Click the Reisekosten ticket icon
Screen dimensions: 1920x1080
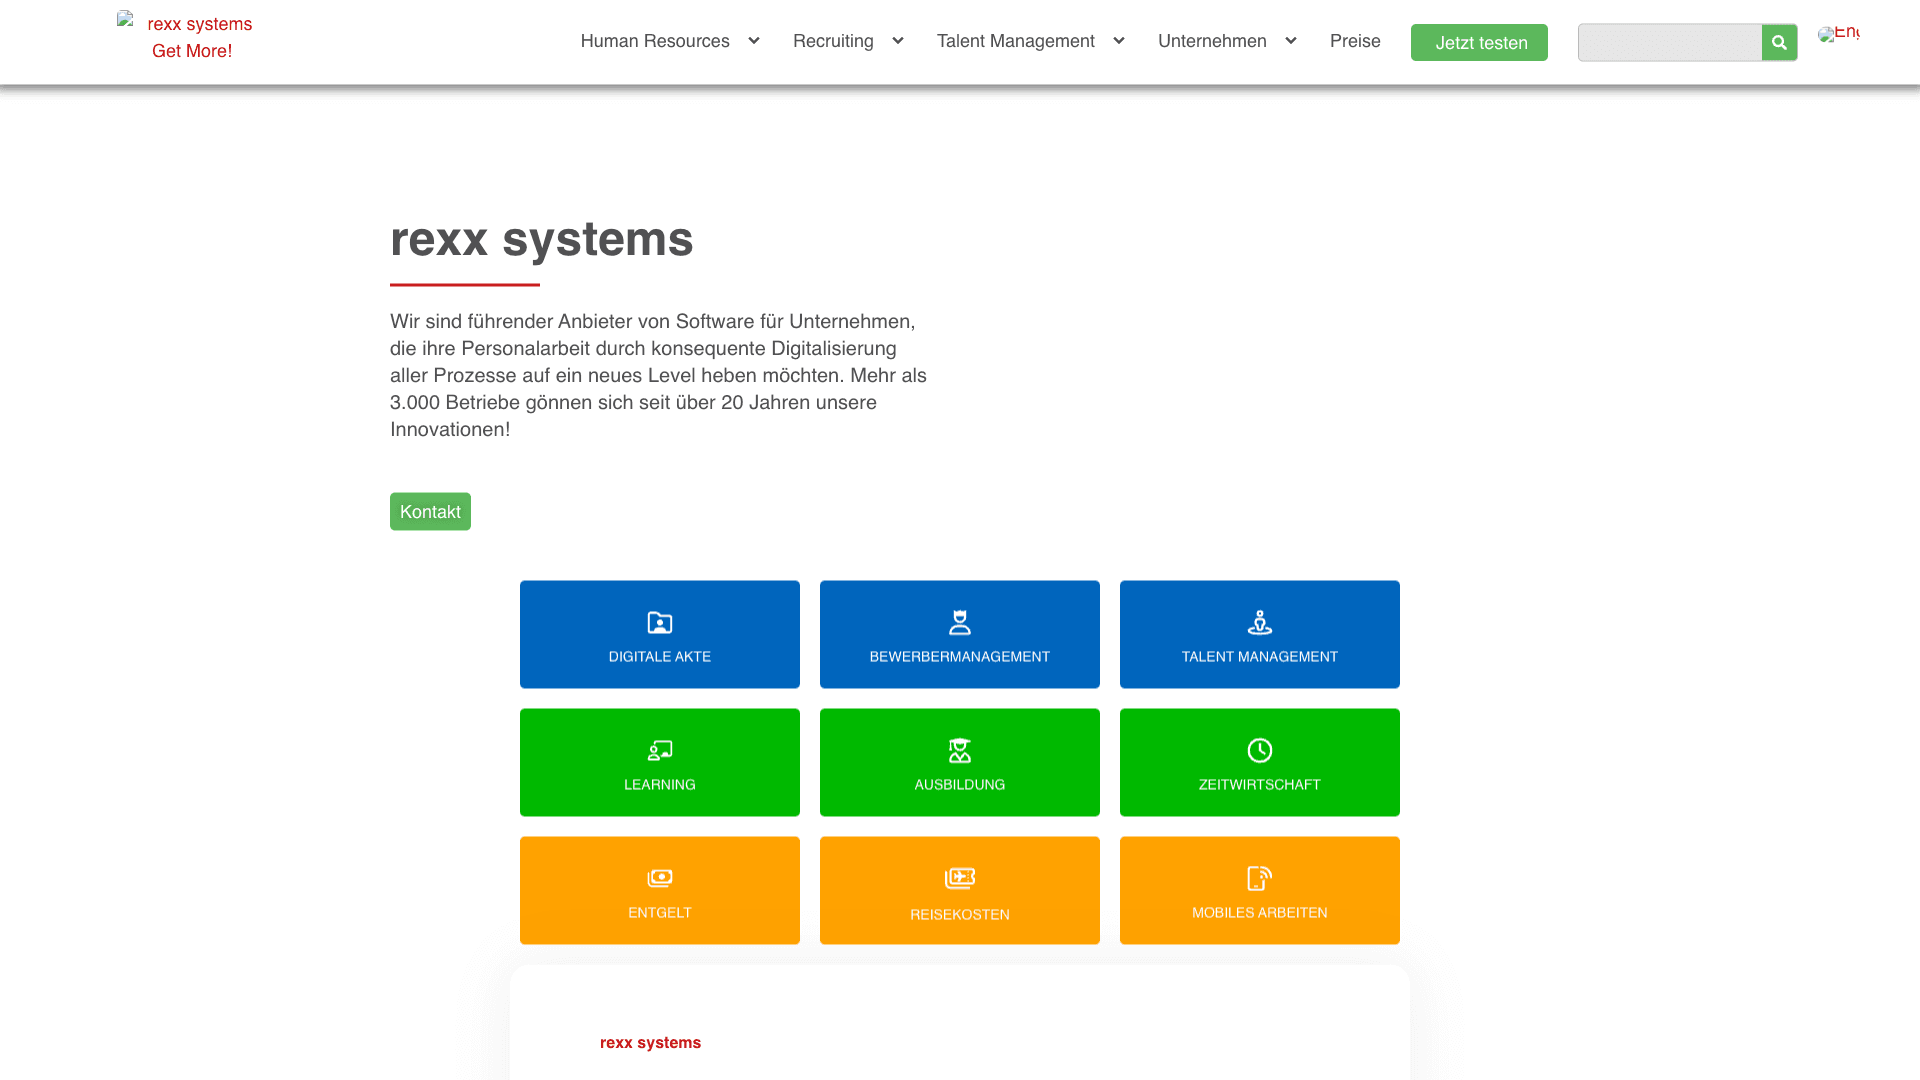[960, 879]
